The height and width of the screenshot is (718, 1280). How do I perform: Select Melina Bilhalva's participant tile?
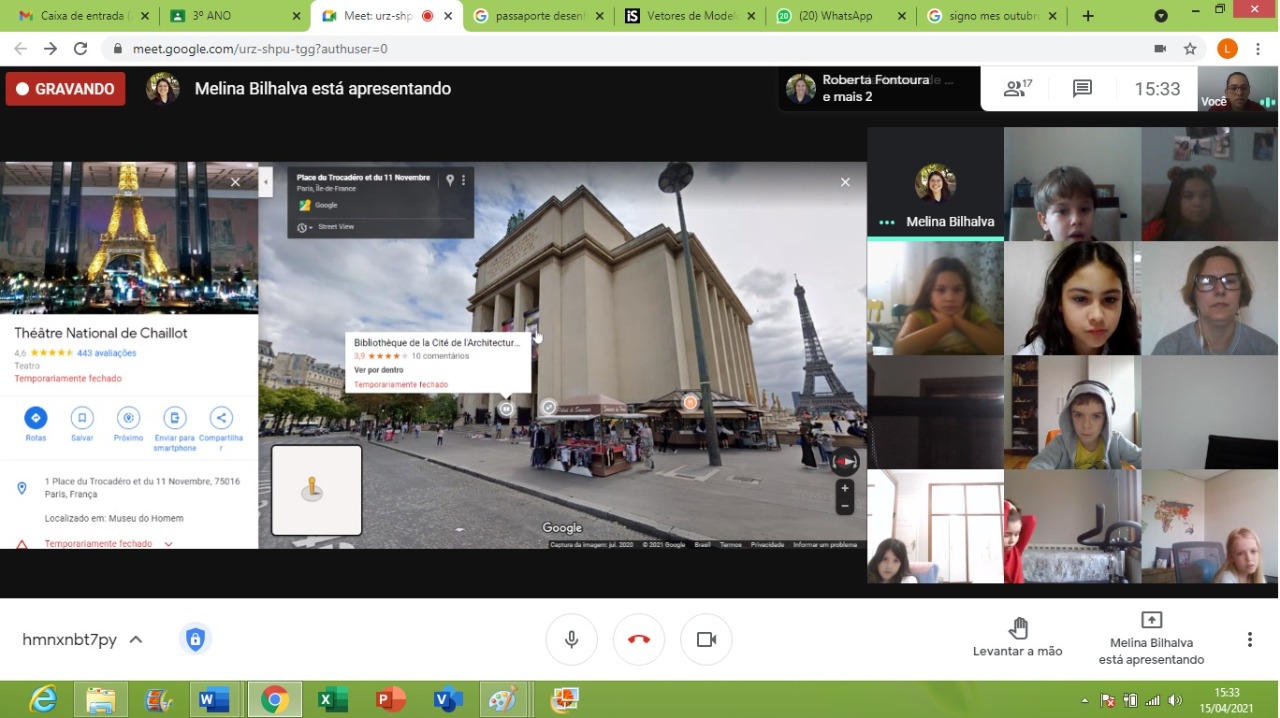(x=935, y=184)
